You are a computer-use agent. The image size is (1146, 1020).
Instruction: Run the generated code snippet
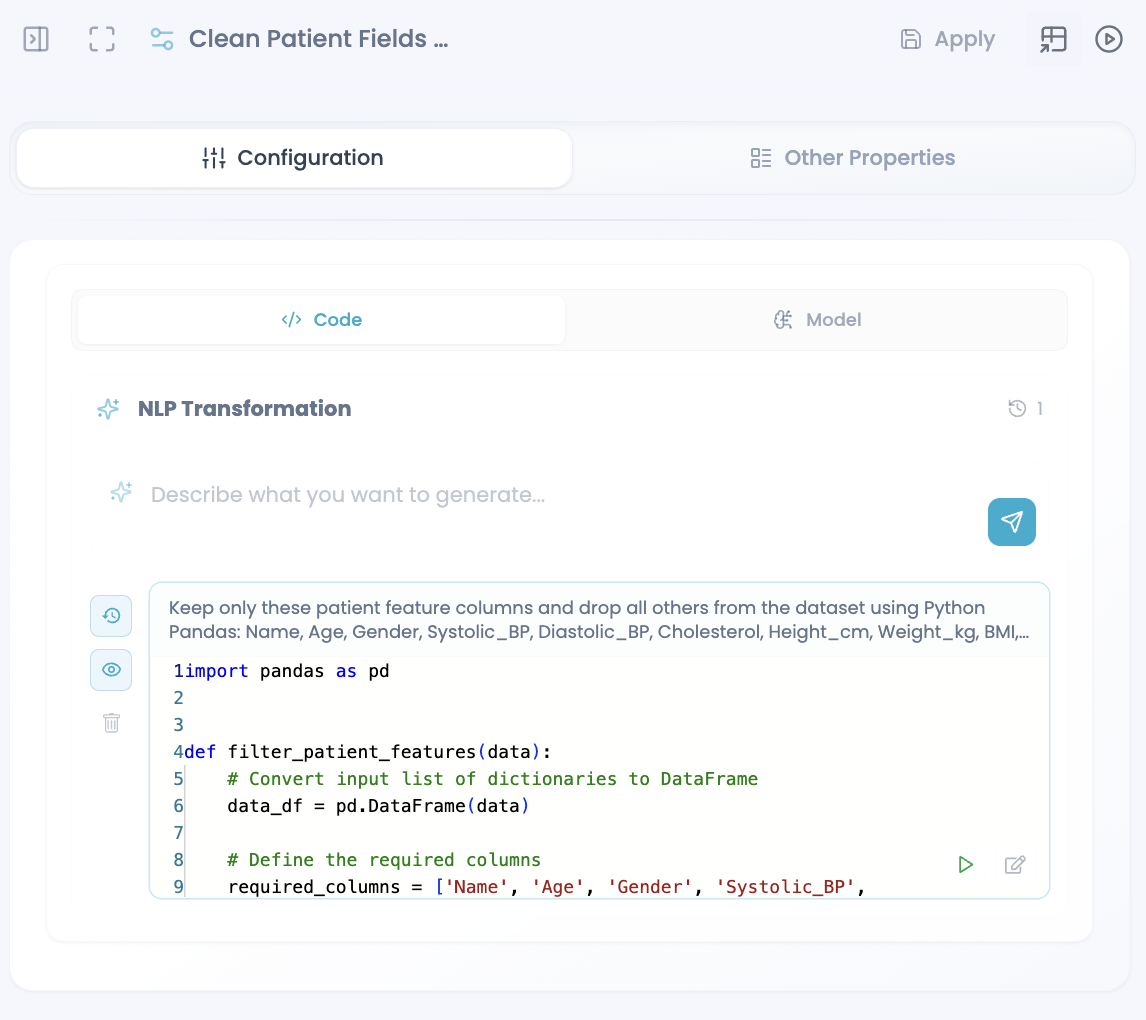pos(965,864)
